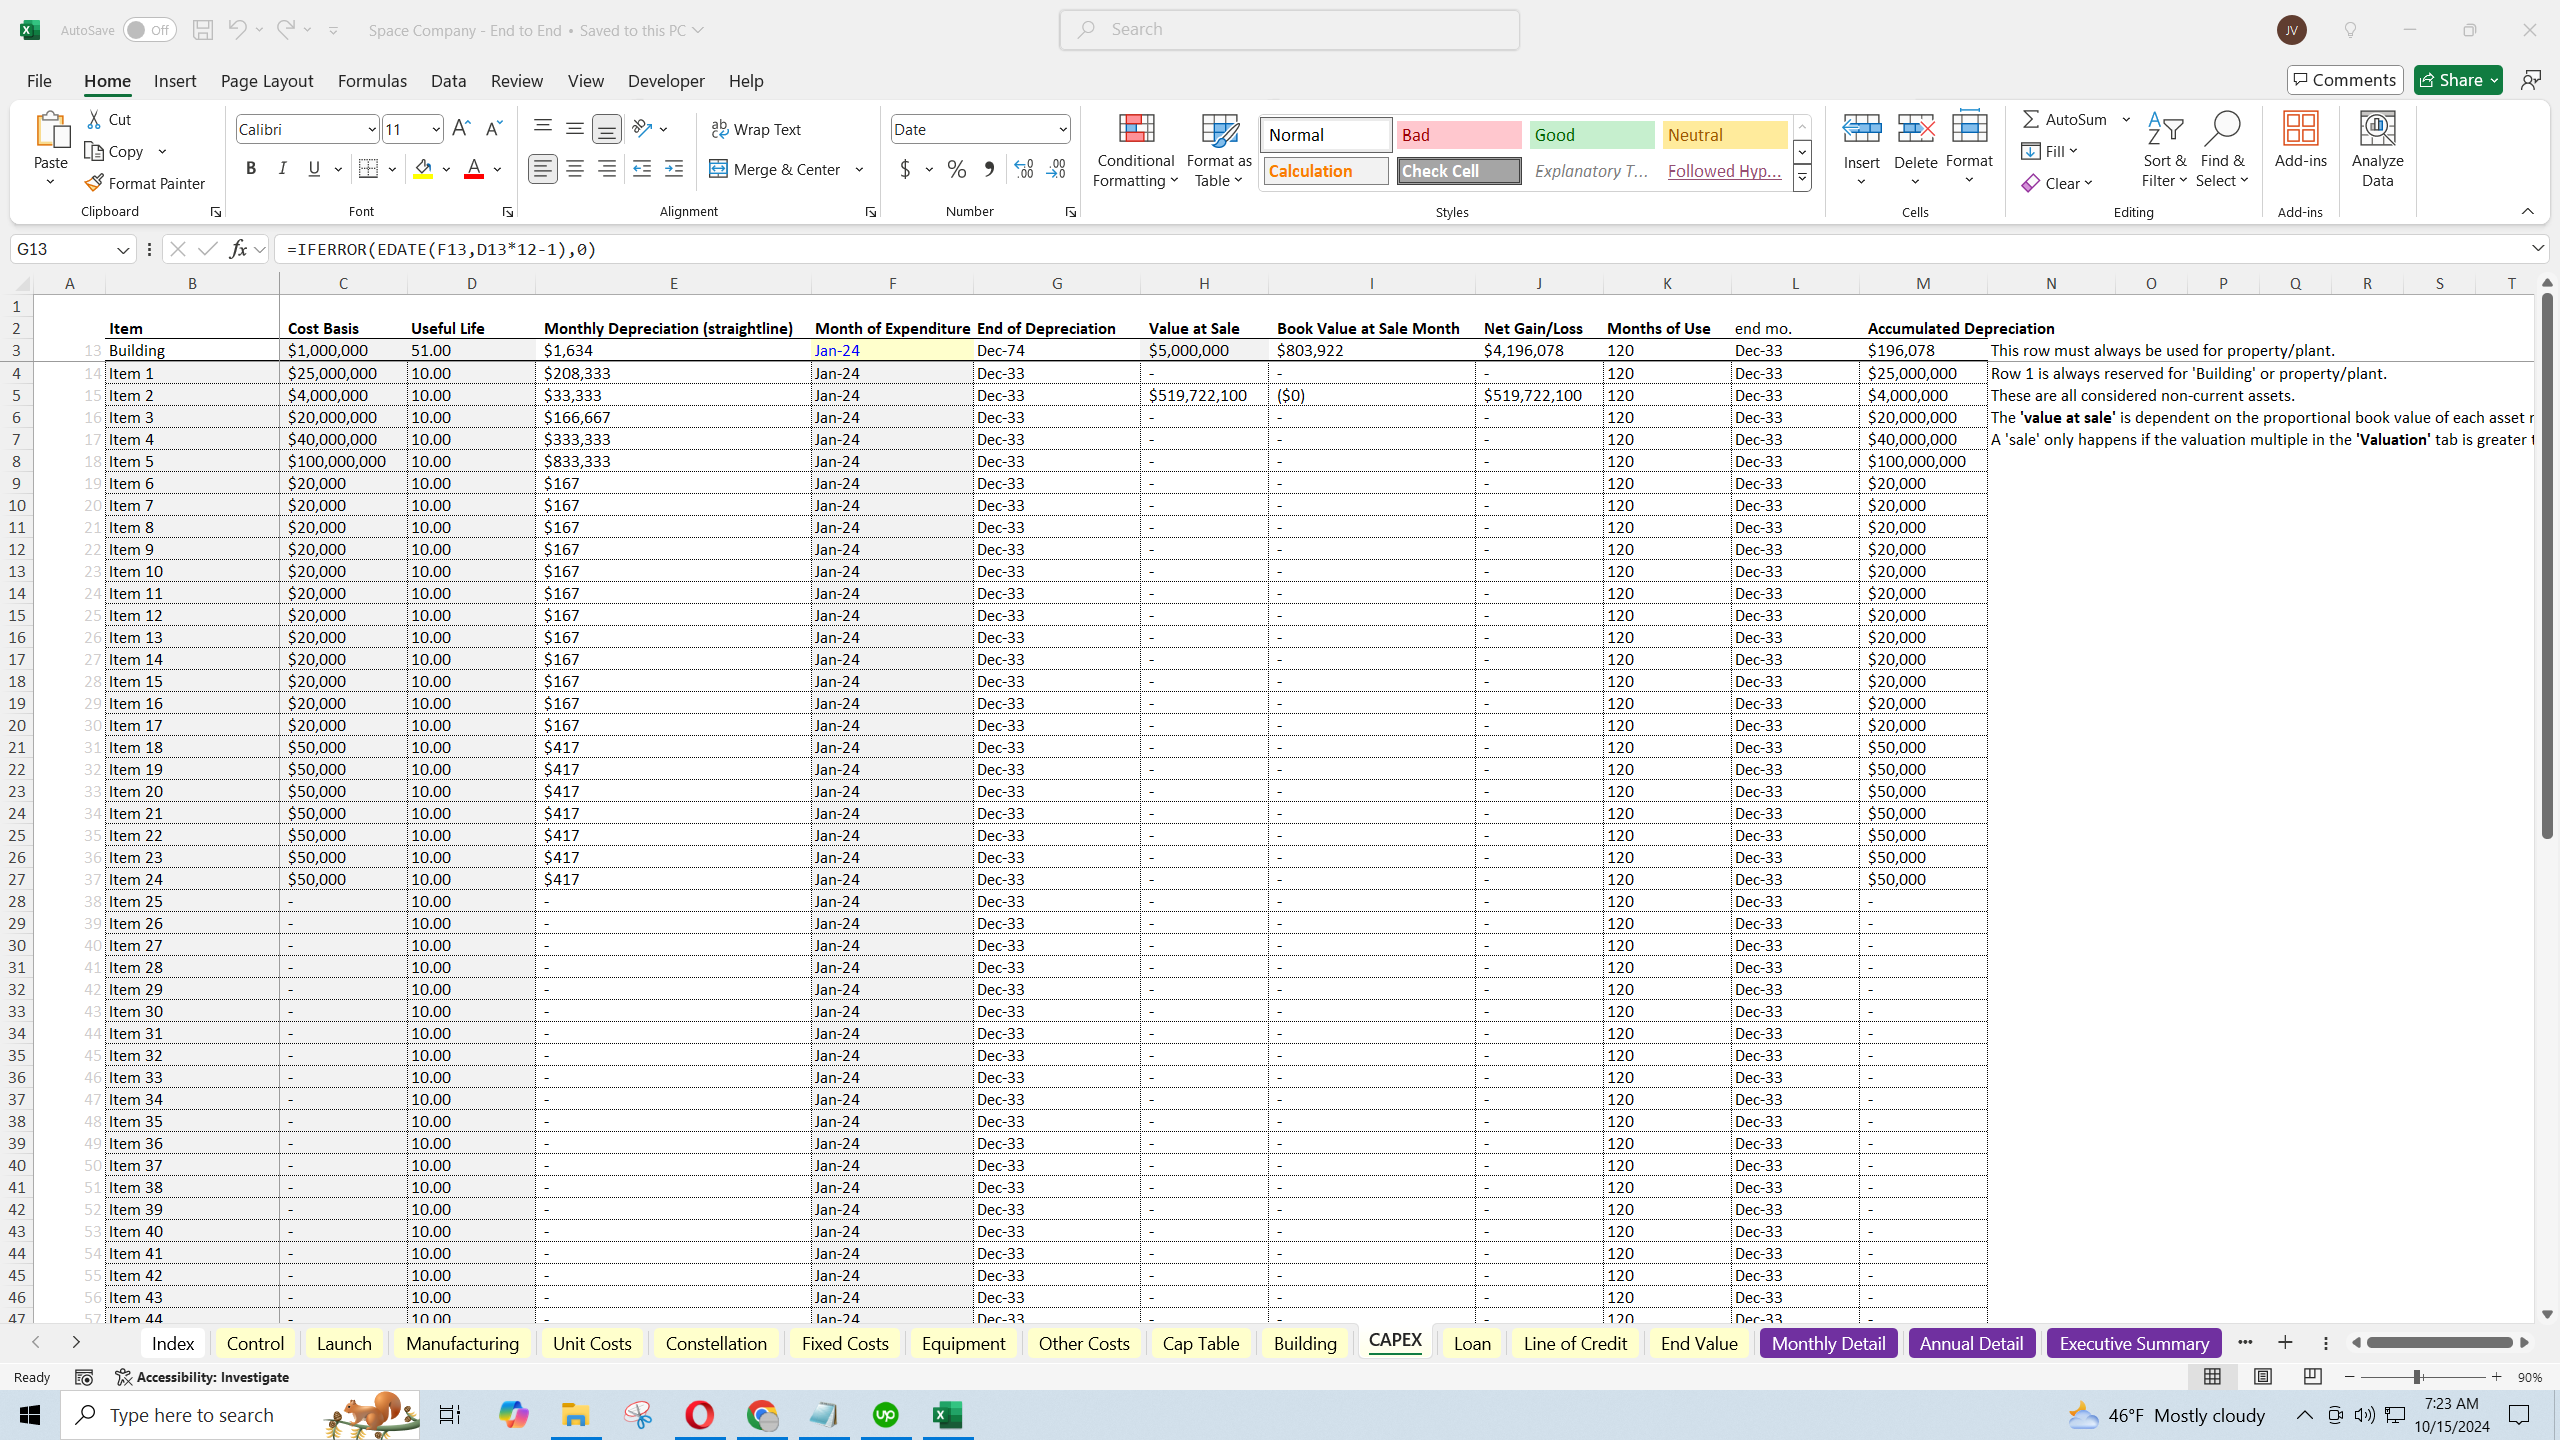Click the Comments button
2560x1440 pixels.
[x=2345, y=80]
